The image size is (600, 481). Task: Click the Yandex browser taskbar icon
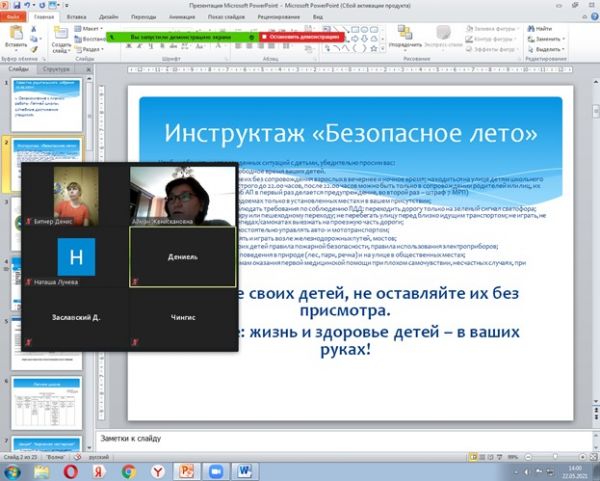click(158, 470)
